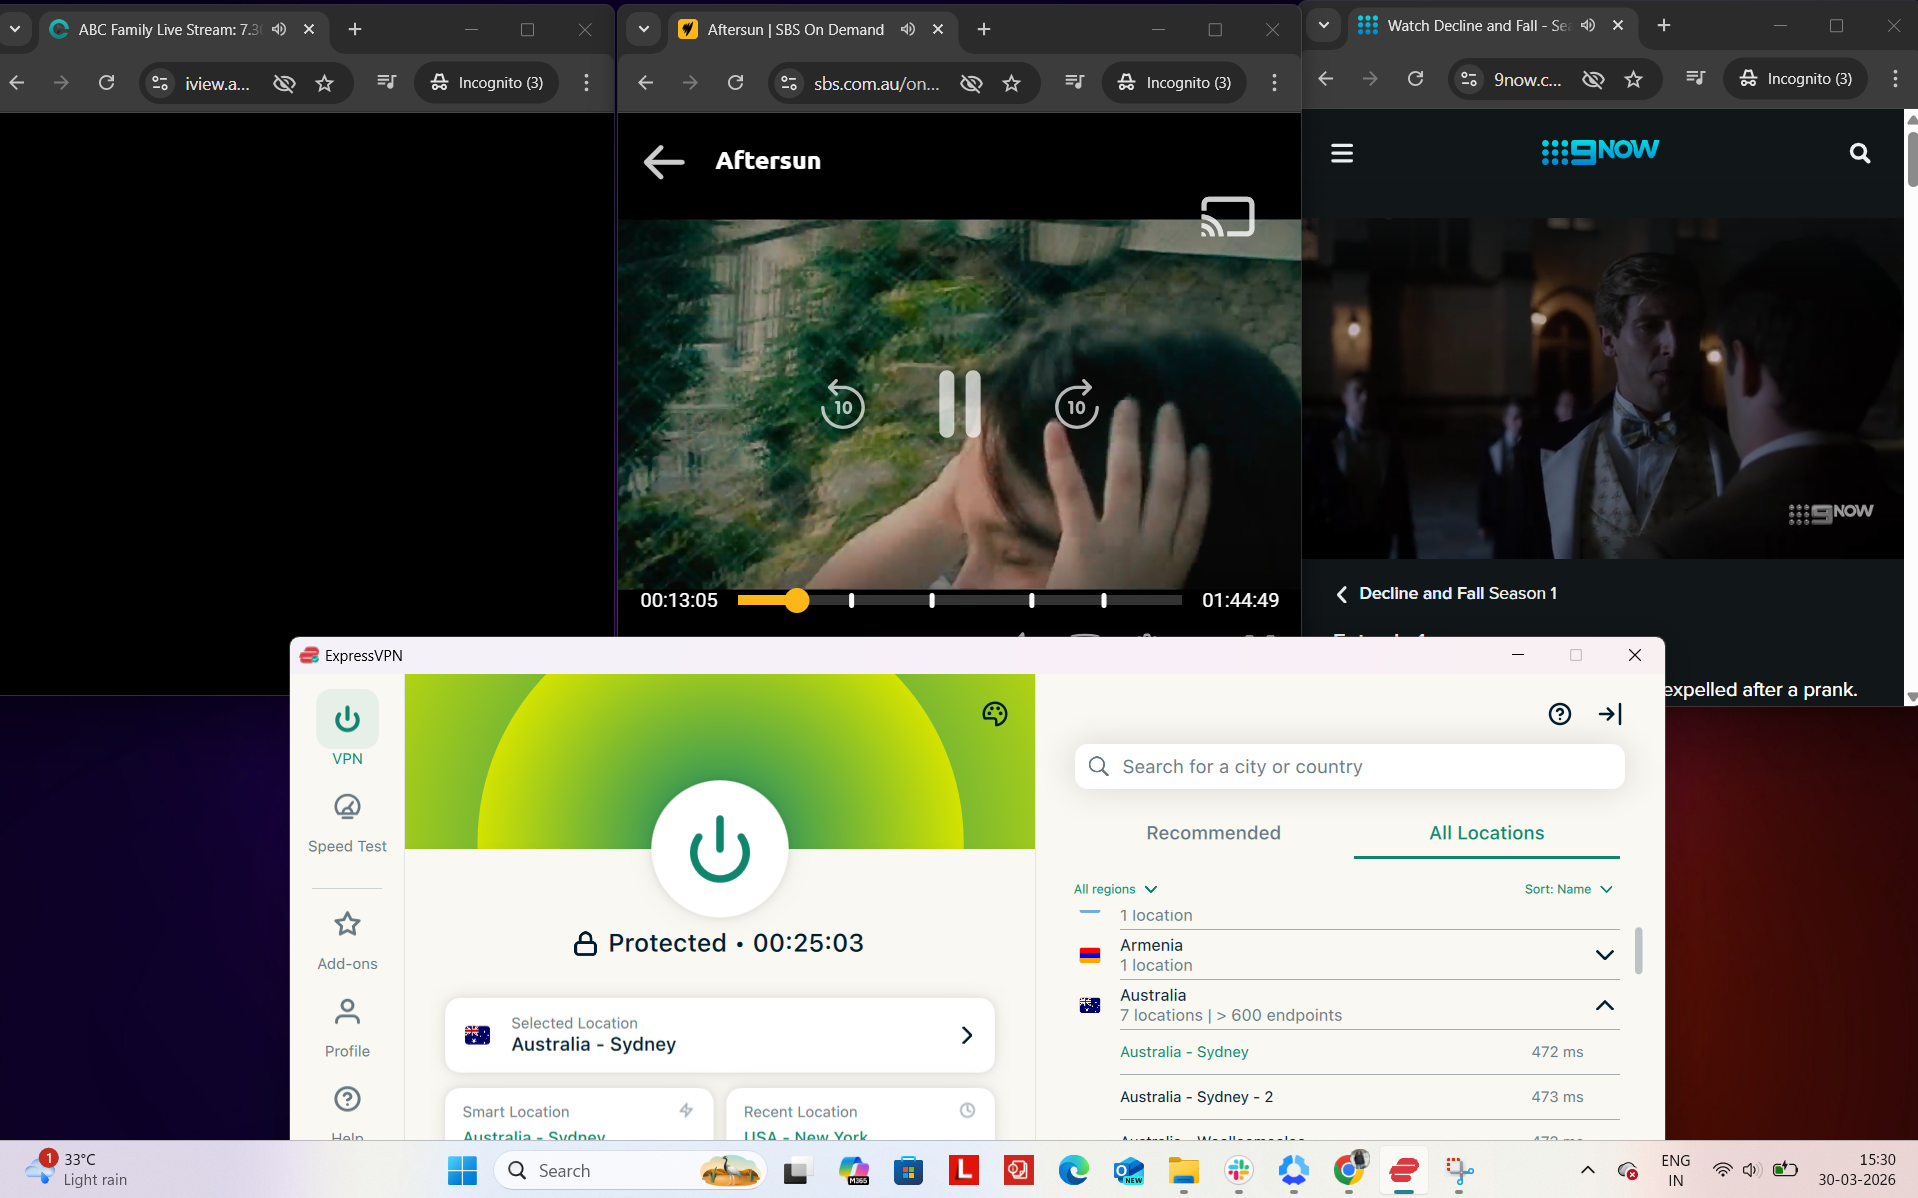Collapse the Australia locations list
1918x1198 pixels.
(x=1605, y=1005)
